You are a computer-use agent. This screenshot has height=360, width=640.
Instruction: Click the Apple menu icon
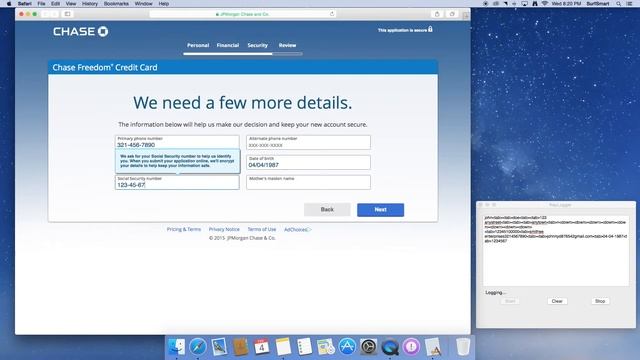coord(9,4)
